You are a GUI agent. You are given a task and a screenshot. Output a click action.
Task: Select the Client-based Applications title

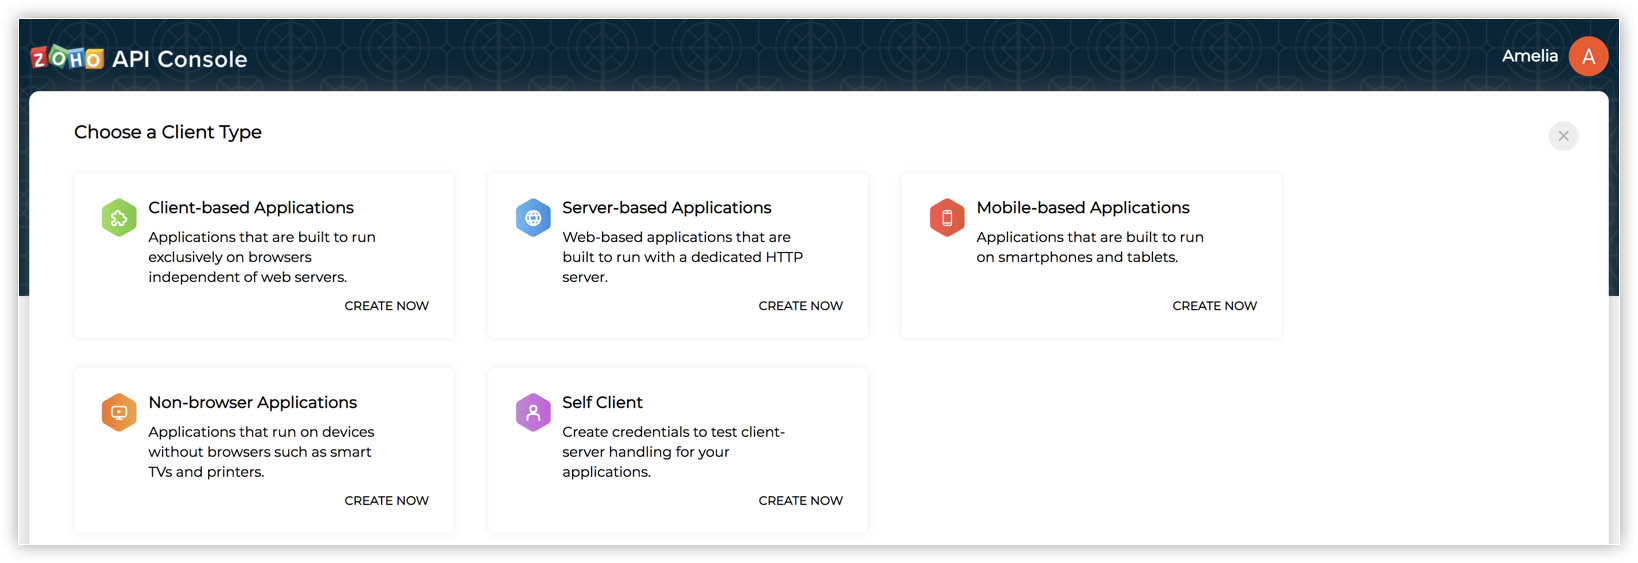[251, 208]
